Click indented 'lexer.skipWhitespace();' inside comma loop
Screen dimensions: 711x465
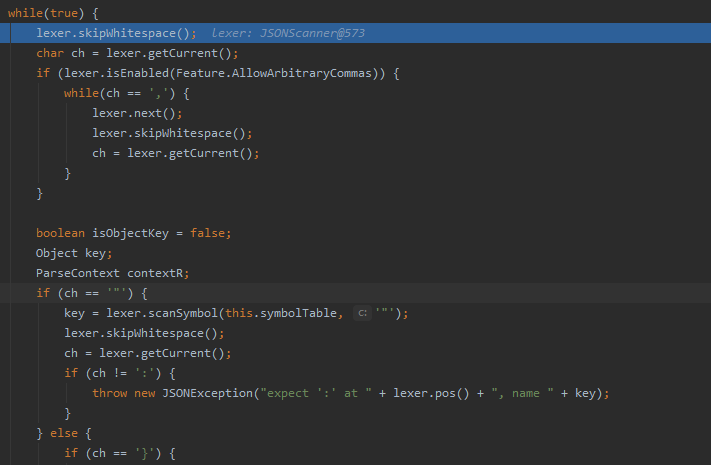172,133
